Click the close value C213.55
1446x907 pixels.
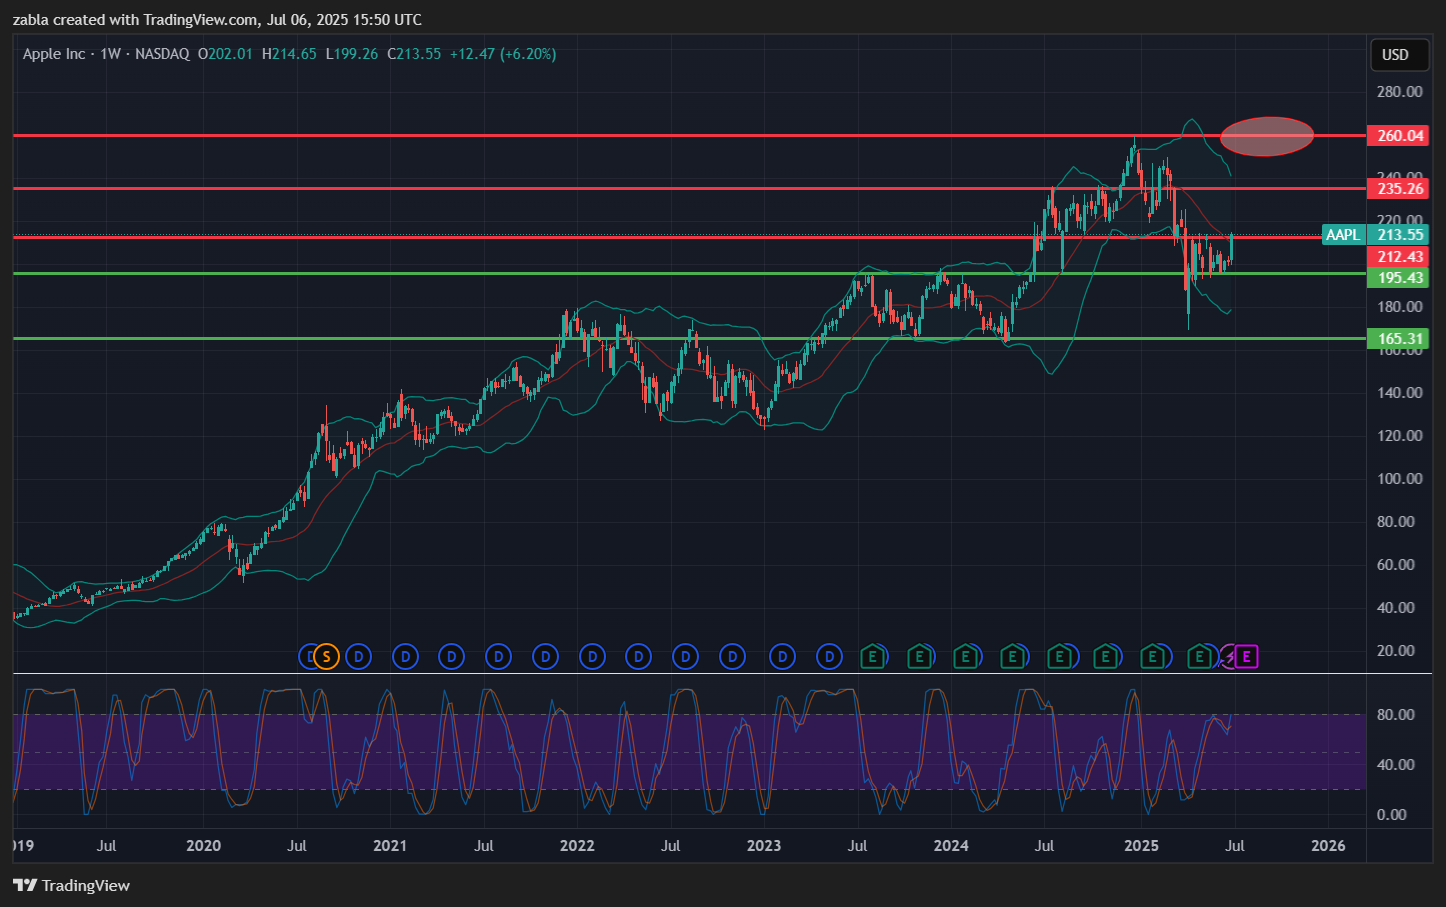point(414,54)
